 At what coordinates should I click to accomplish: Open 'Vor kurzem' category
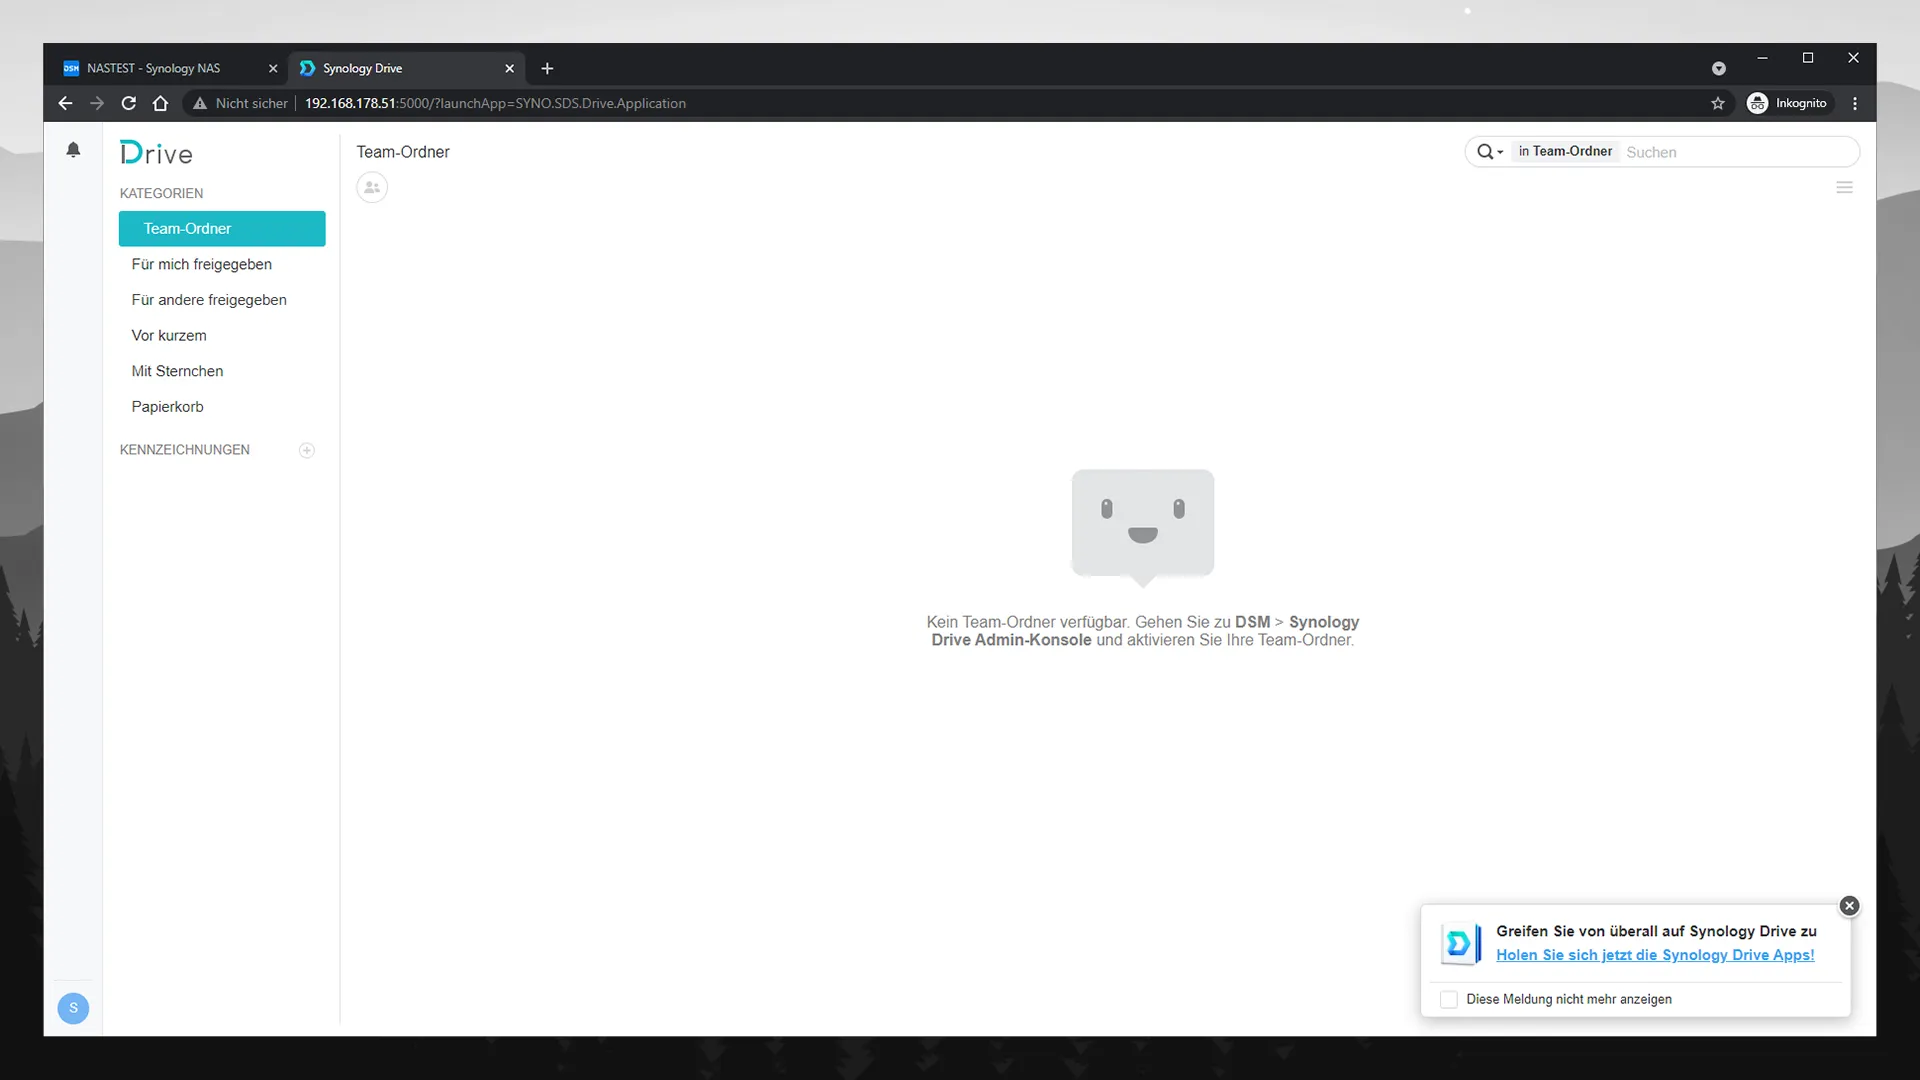click(x=222, y=335)
